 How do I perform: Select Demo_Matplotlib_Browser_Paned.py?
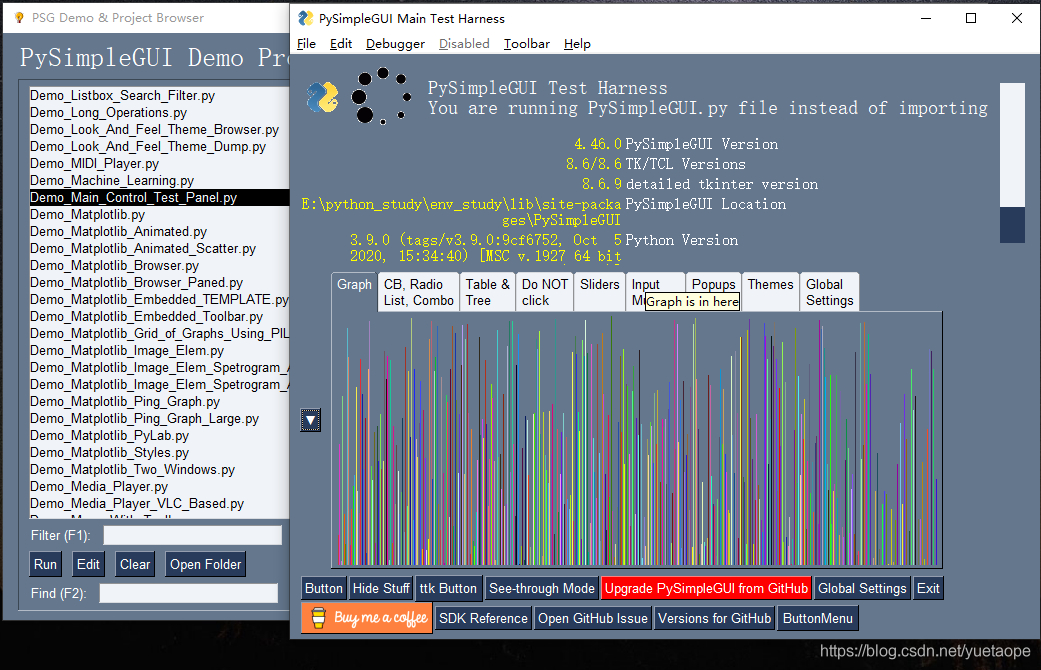pyautogui.click(x=159, y=283)
